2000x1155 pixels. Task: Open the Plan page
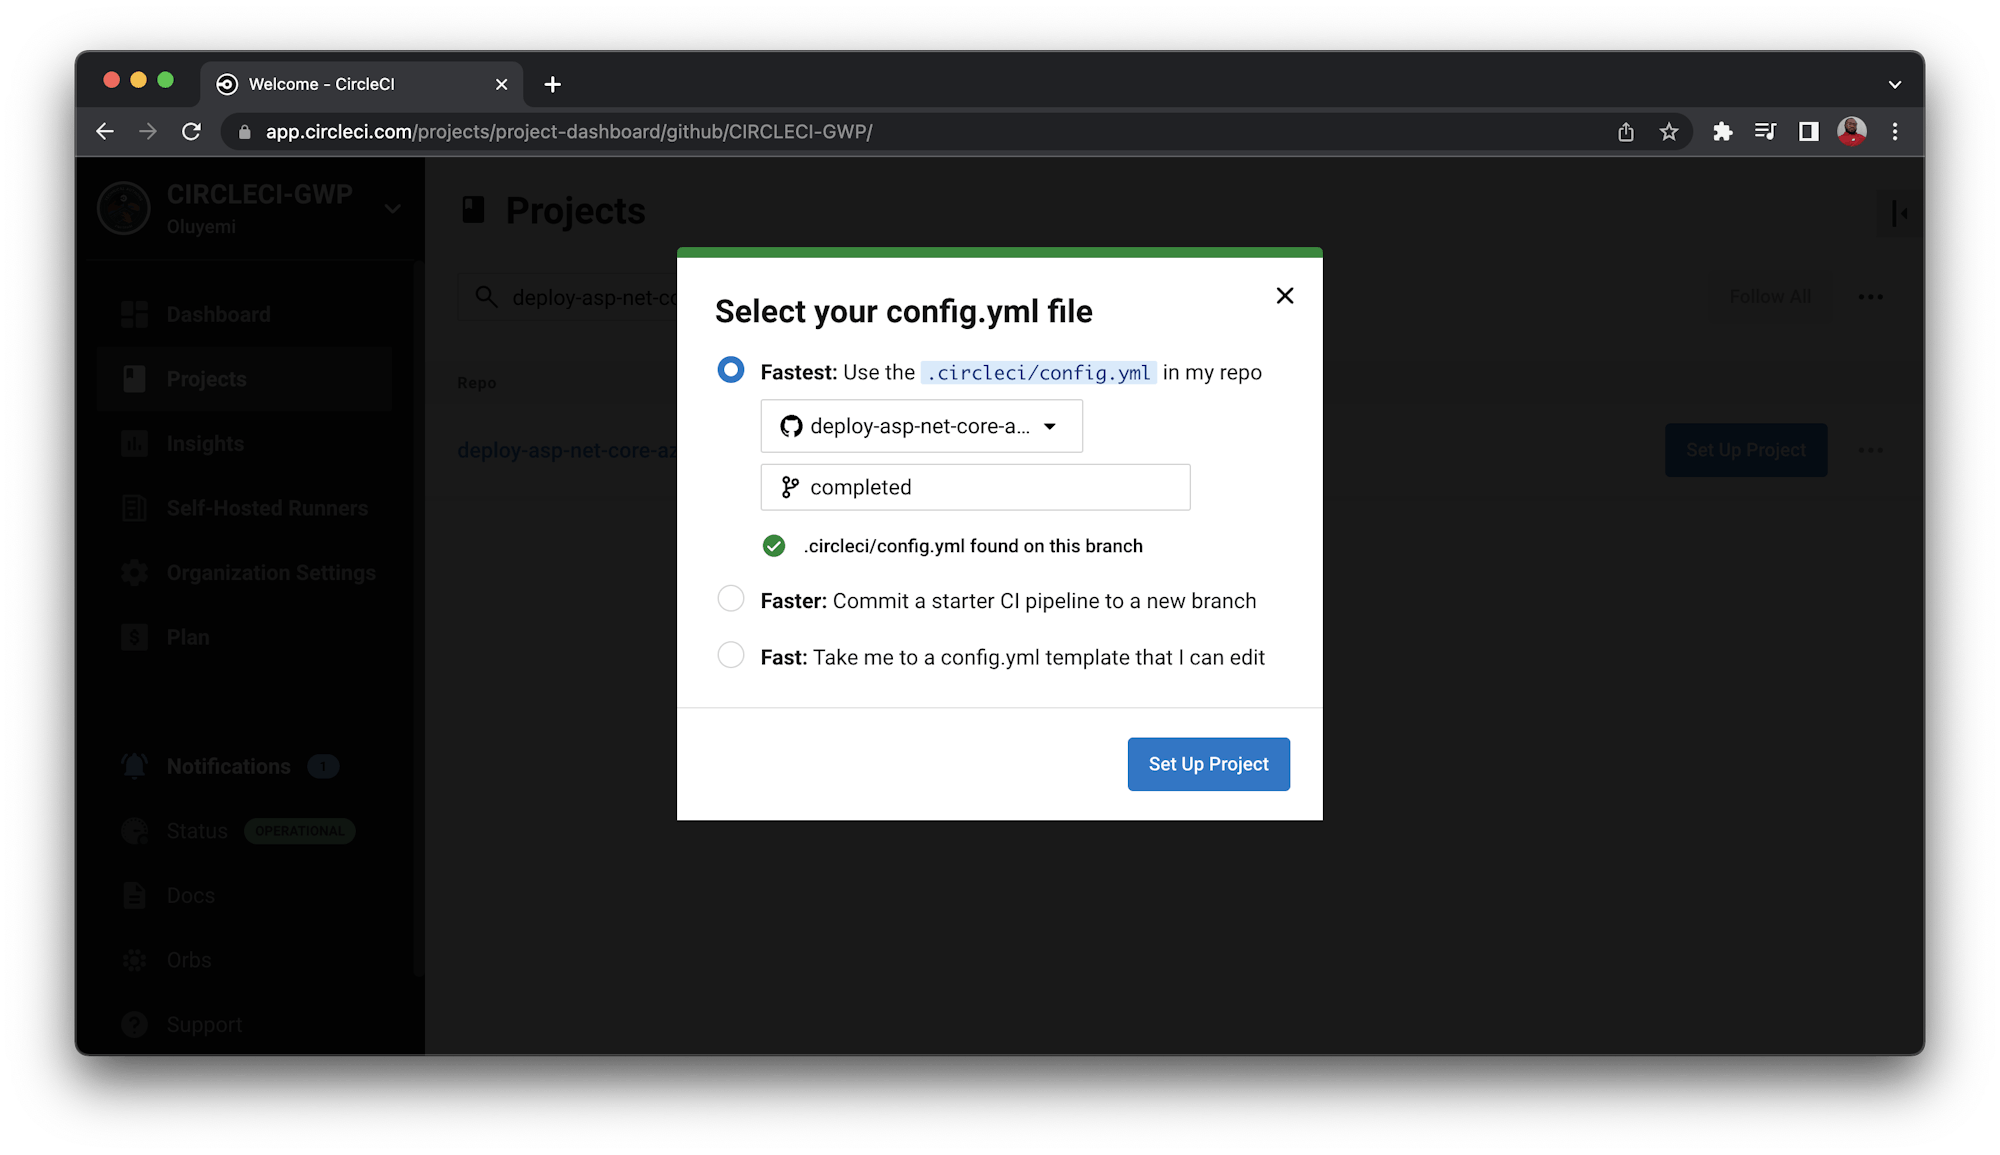click(x=186, y=636)
